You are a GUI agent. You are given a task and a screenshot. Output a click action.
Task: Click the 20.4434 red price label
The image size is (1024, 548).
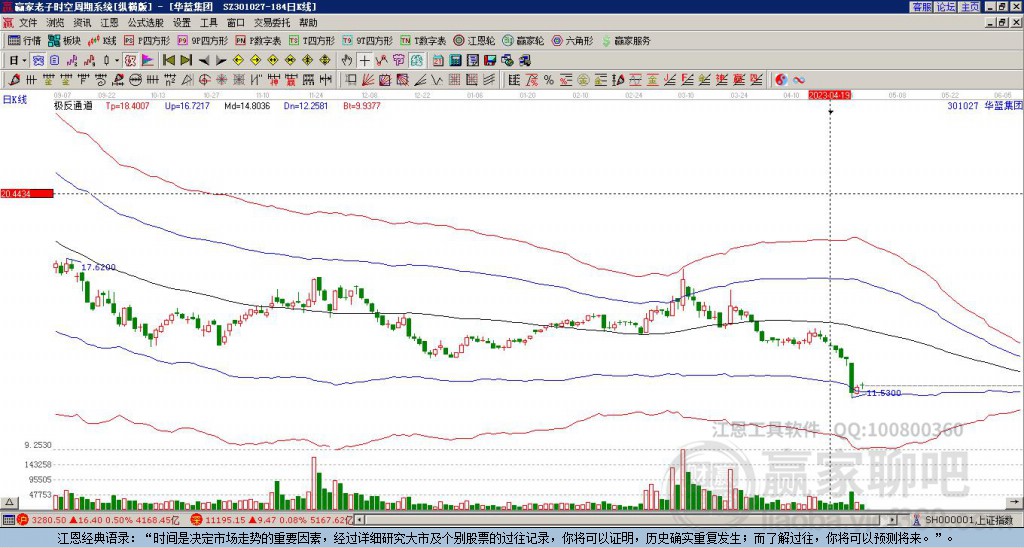click(x=26, y=193)
